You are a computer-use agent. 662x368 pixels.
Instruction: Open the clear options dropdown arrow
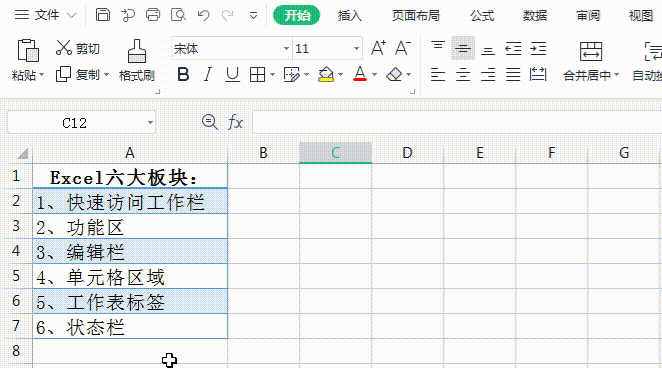coord(409,75)
